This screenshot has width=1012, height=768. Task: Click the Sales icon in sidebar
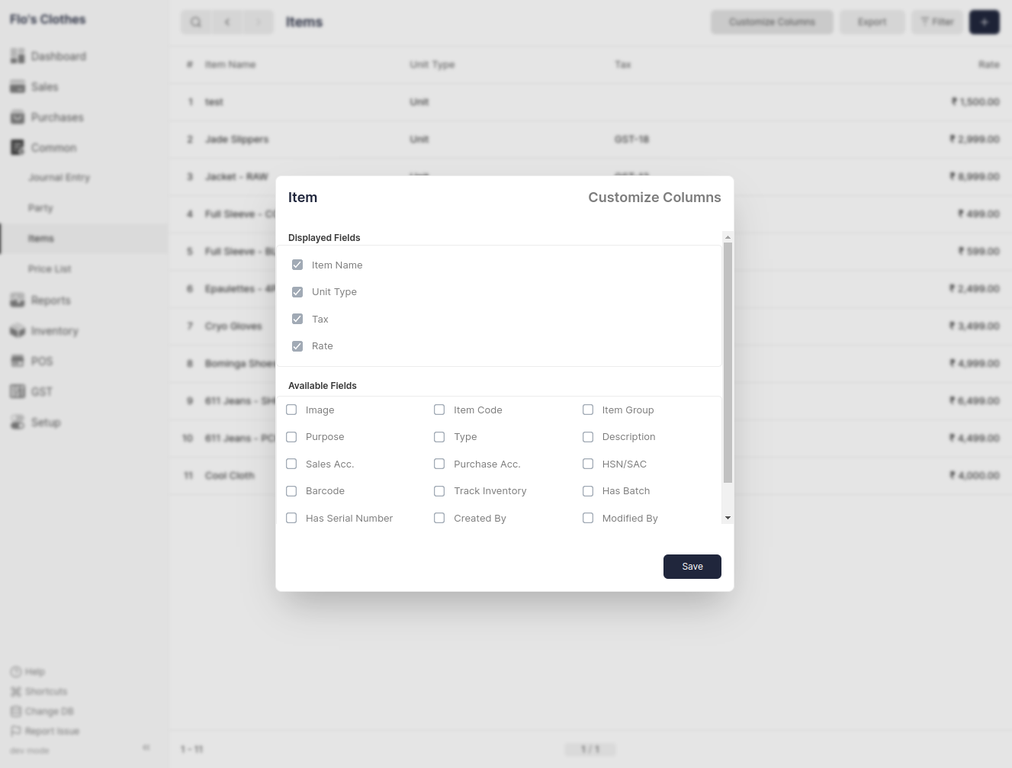[17, 87]
